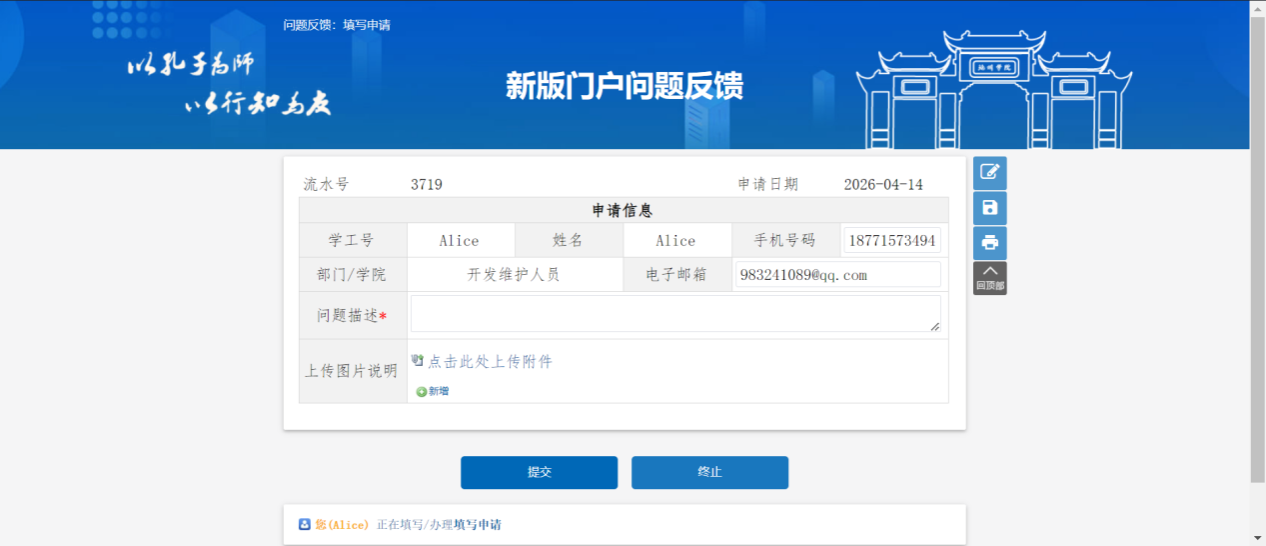Click the 新版门户问题反馈 banner title
This screenshot has height=546, width=1266.
tap(624, 87)
